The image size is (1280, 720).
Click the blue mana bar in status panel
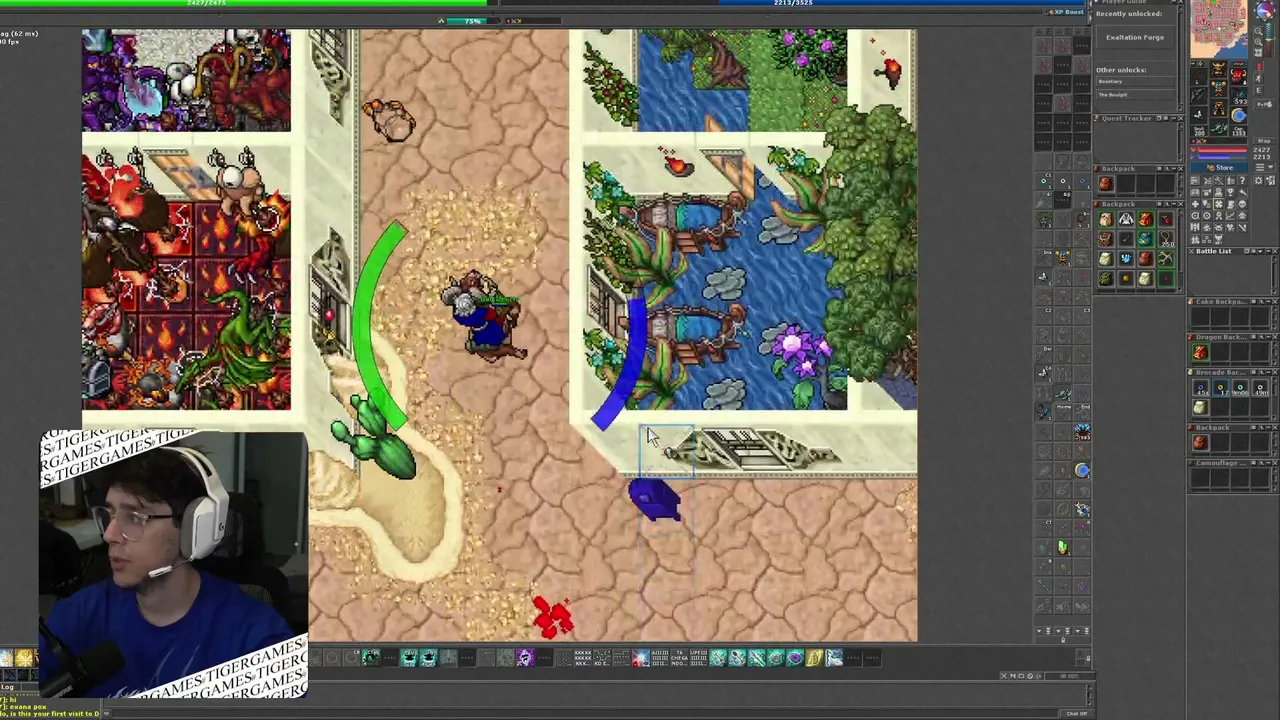(x=1218, y=156)
